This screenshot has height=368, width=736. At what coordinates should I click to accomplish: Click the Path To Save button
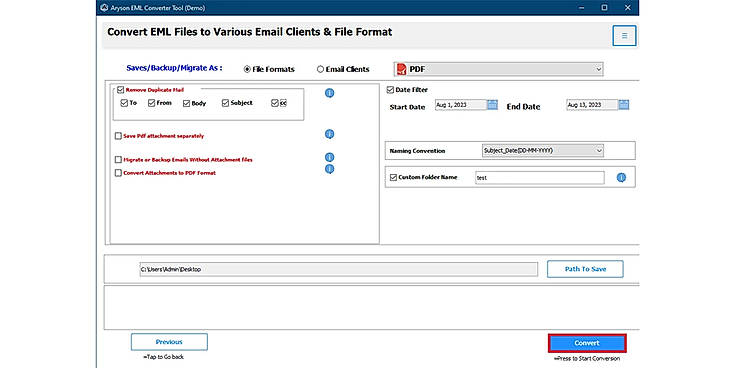[x=585, y=269]
